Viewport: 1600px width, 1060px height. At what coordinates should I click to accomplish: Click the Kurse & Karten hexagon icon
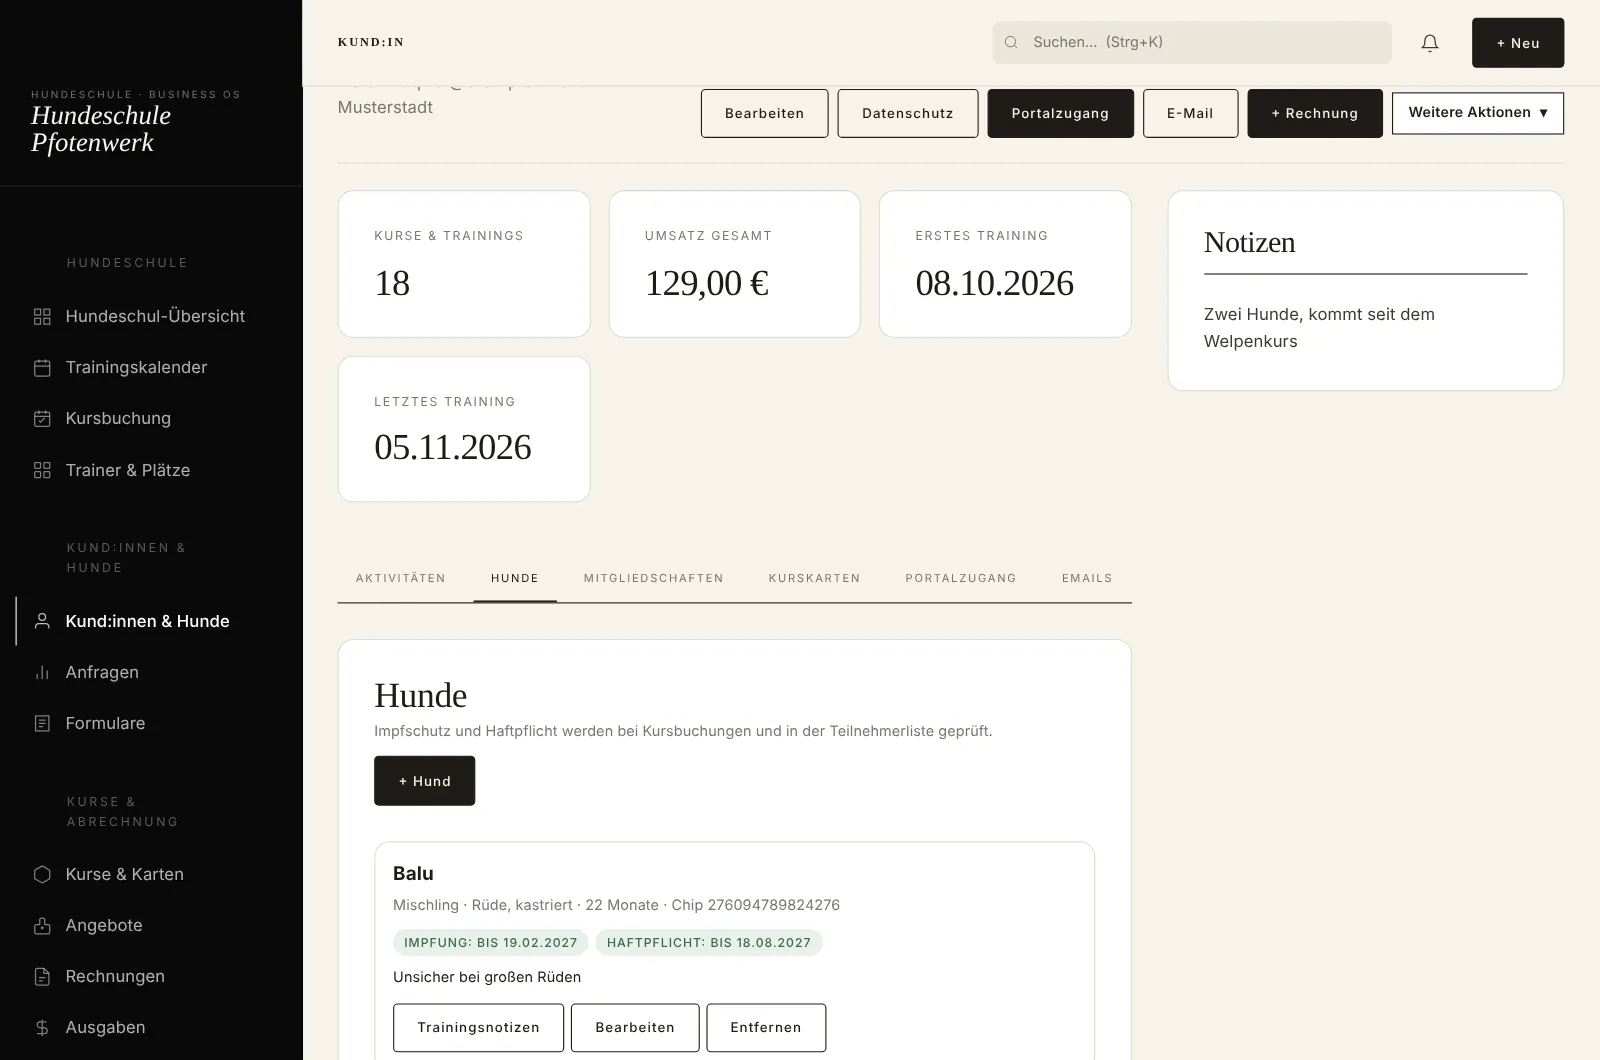click(42, 874)
